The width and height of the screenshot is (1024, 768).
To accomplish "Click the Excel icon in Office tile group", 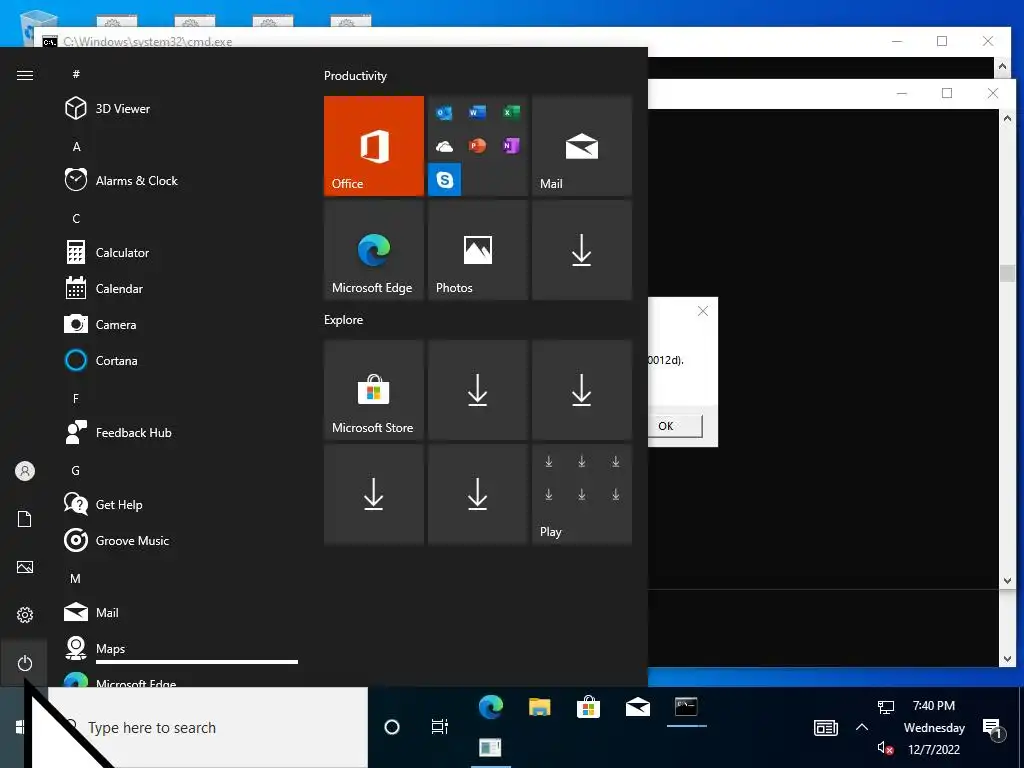I will pos(511,112).
